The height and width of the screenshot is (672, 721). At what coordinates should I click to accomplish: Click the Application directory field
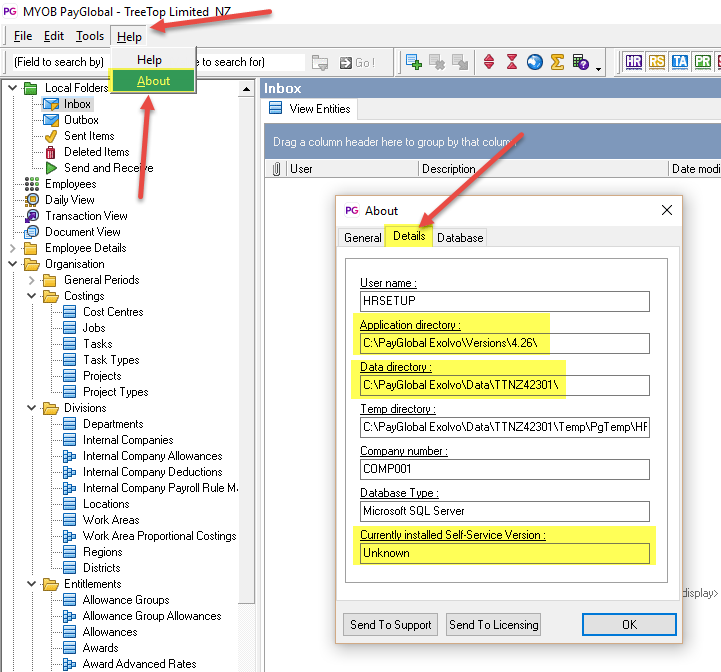click(x=504, y=343)
